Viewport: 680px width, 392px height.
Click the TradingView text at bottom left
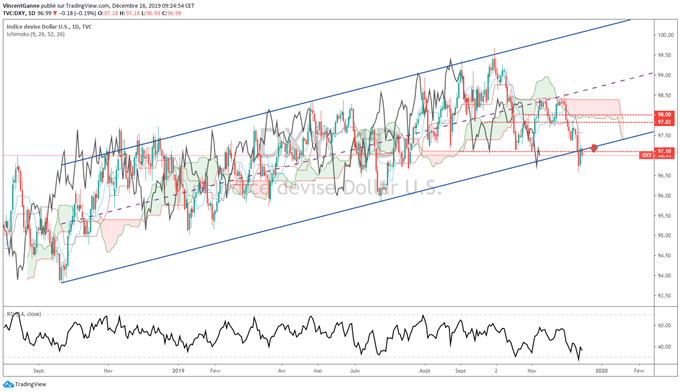point(30,384)
